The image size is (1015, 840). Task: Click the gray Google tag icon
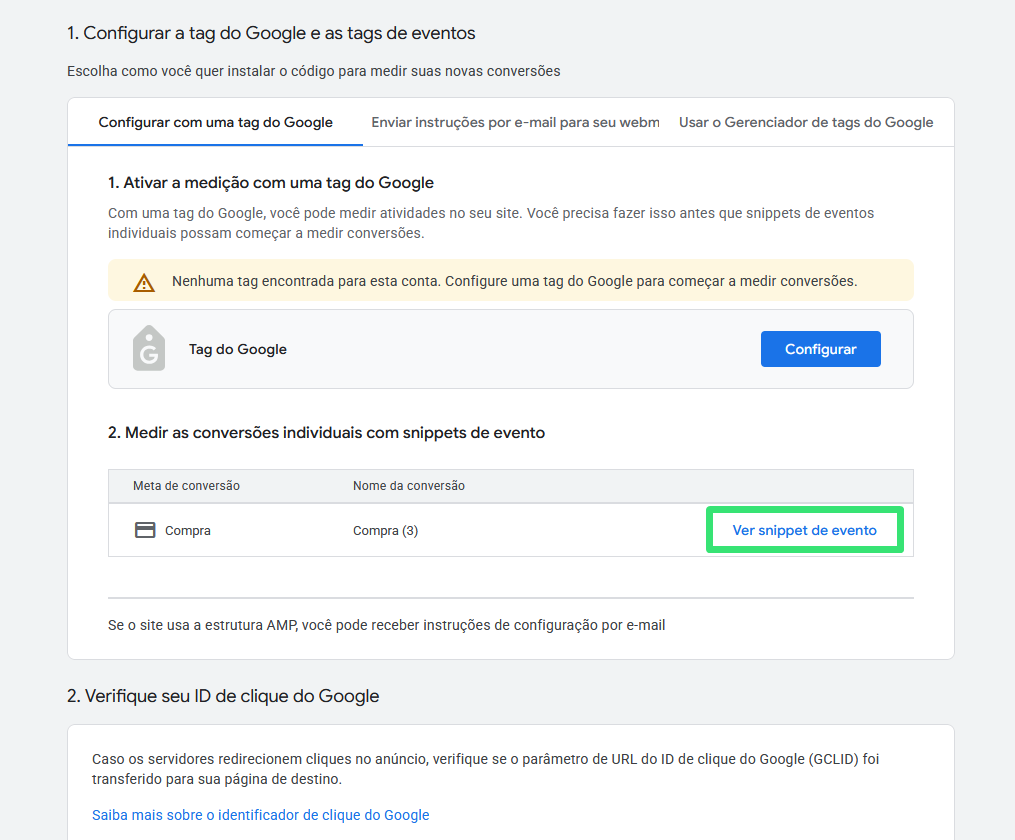tap(149, 349)
